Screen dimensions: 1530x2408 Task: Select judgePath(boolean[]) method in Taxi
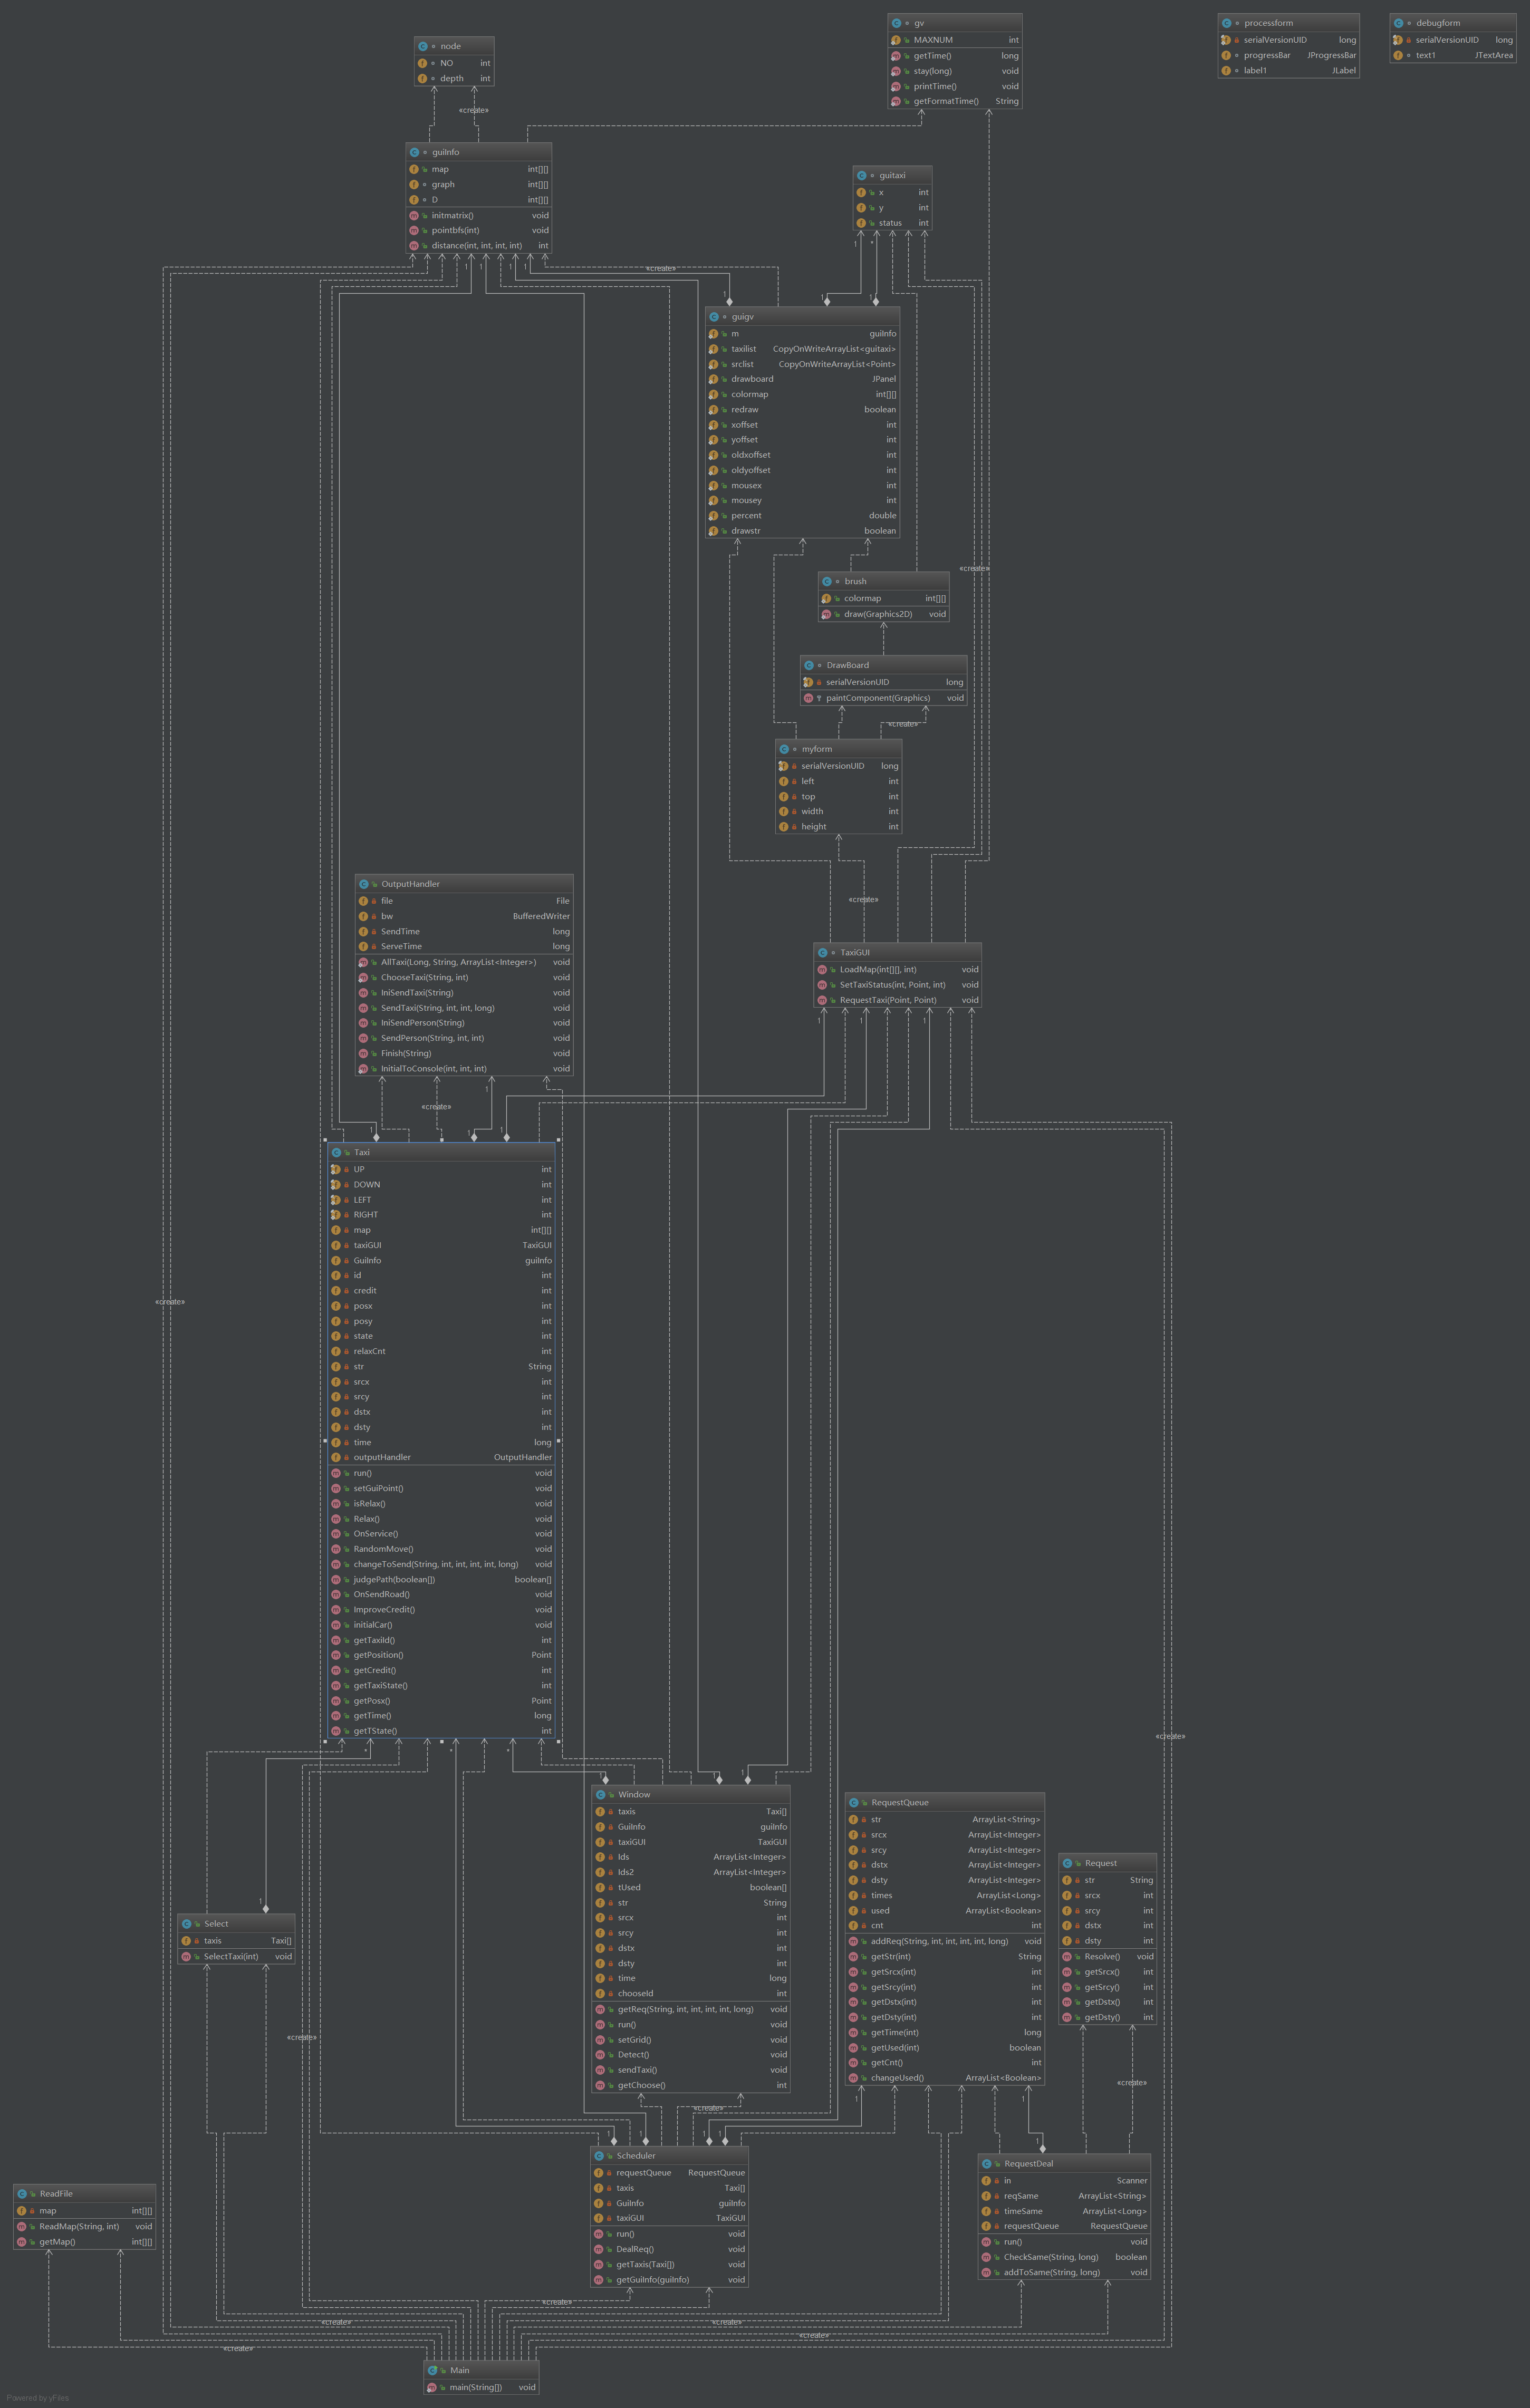(x=441, y=1579)
